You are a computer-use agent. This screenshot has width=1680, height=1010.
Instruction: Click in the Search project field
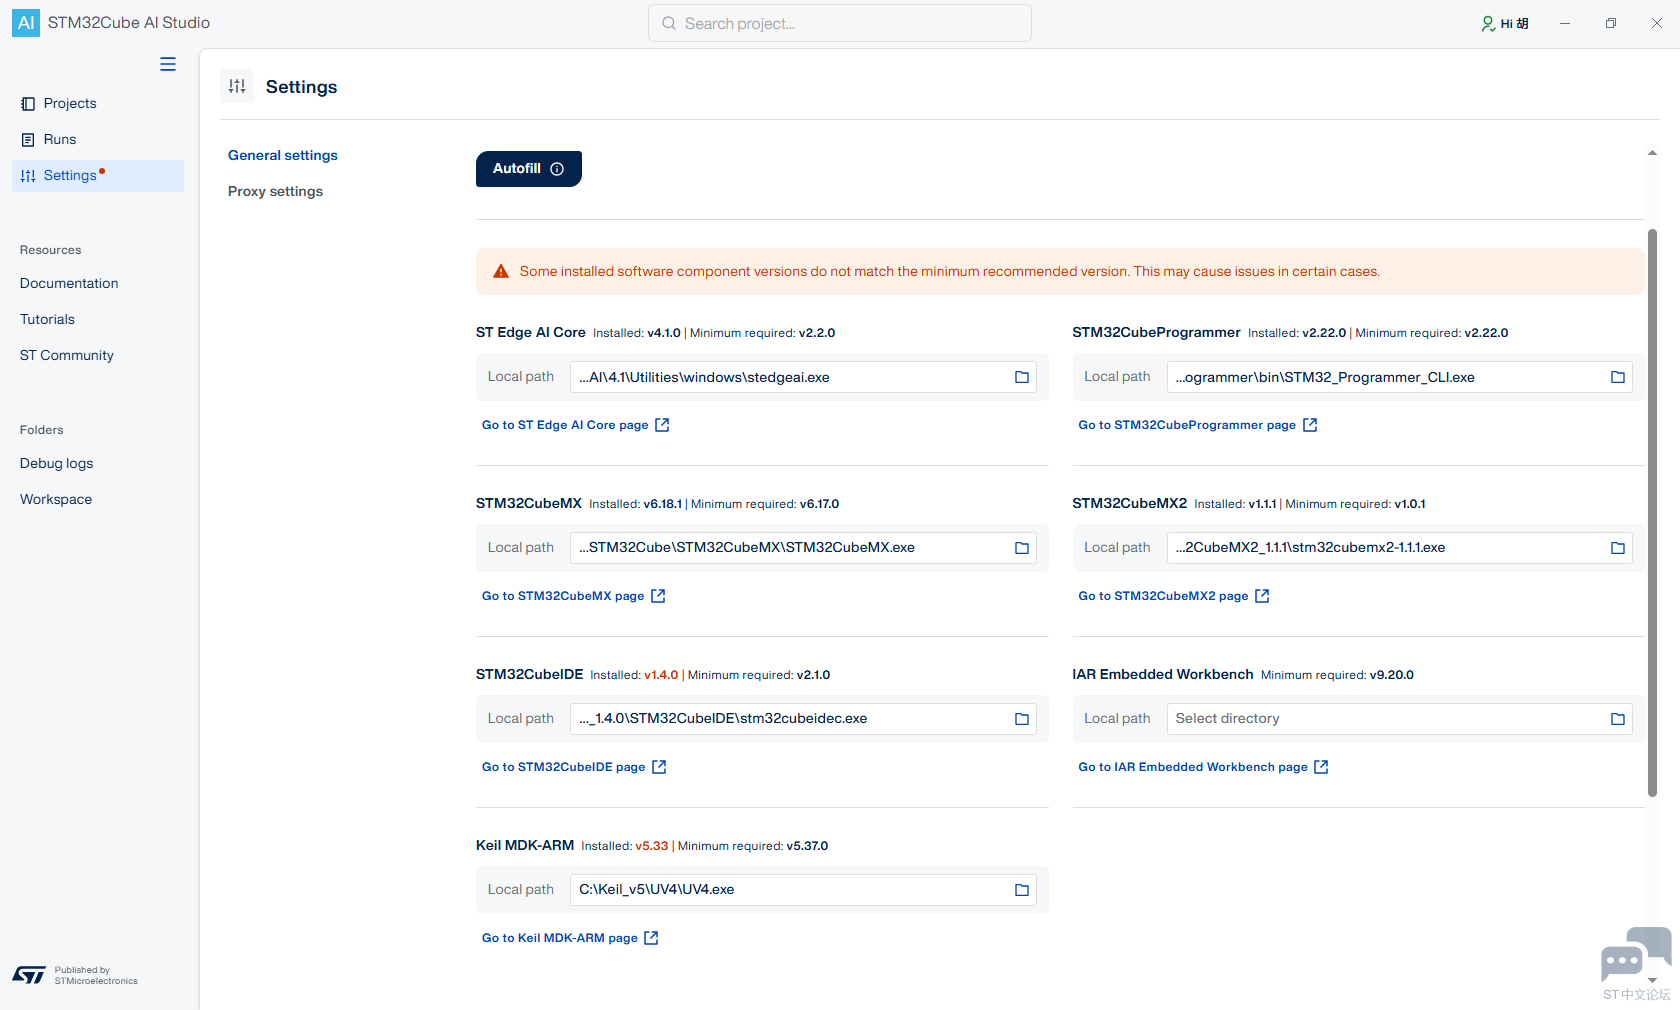(840, 23)
